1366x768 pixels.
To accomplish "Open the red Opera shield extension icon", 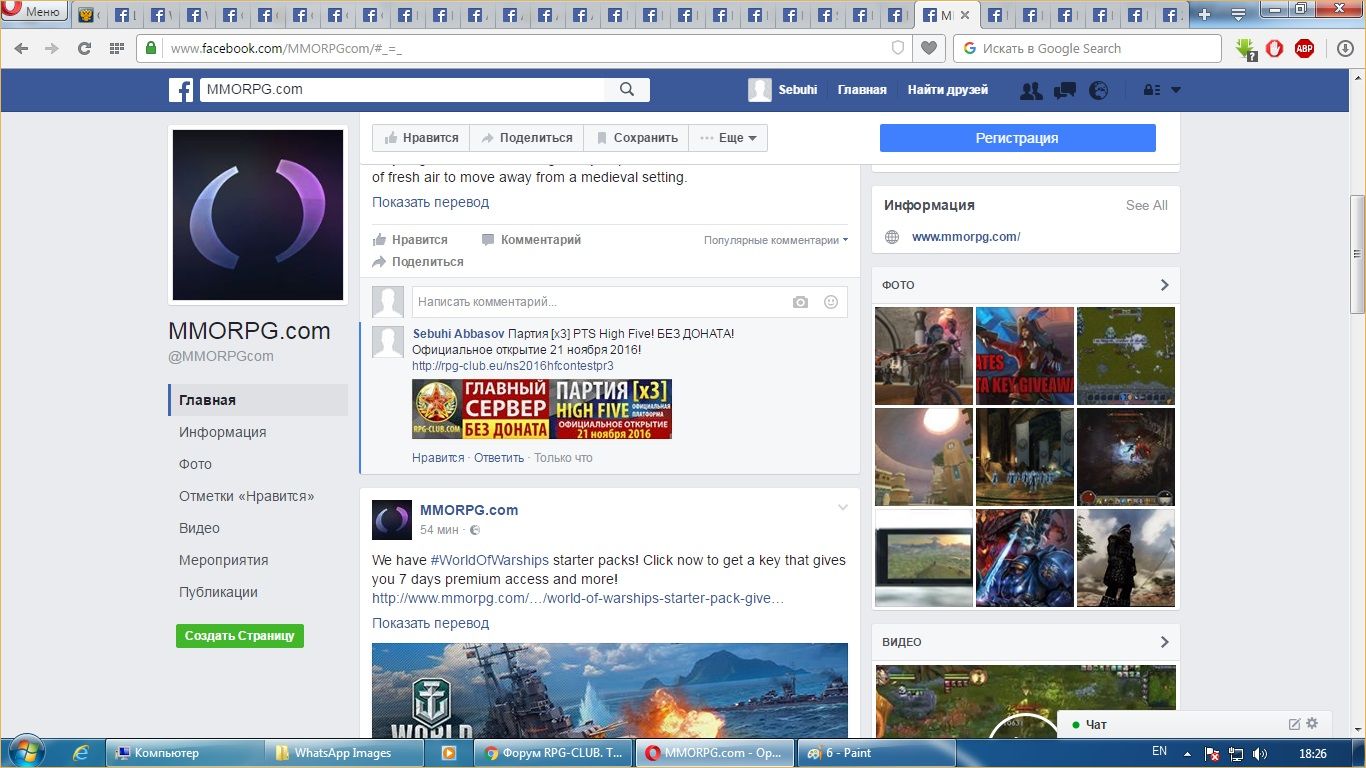I will (x=1274, y=48).
